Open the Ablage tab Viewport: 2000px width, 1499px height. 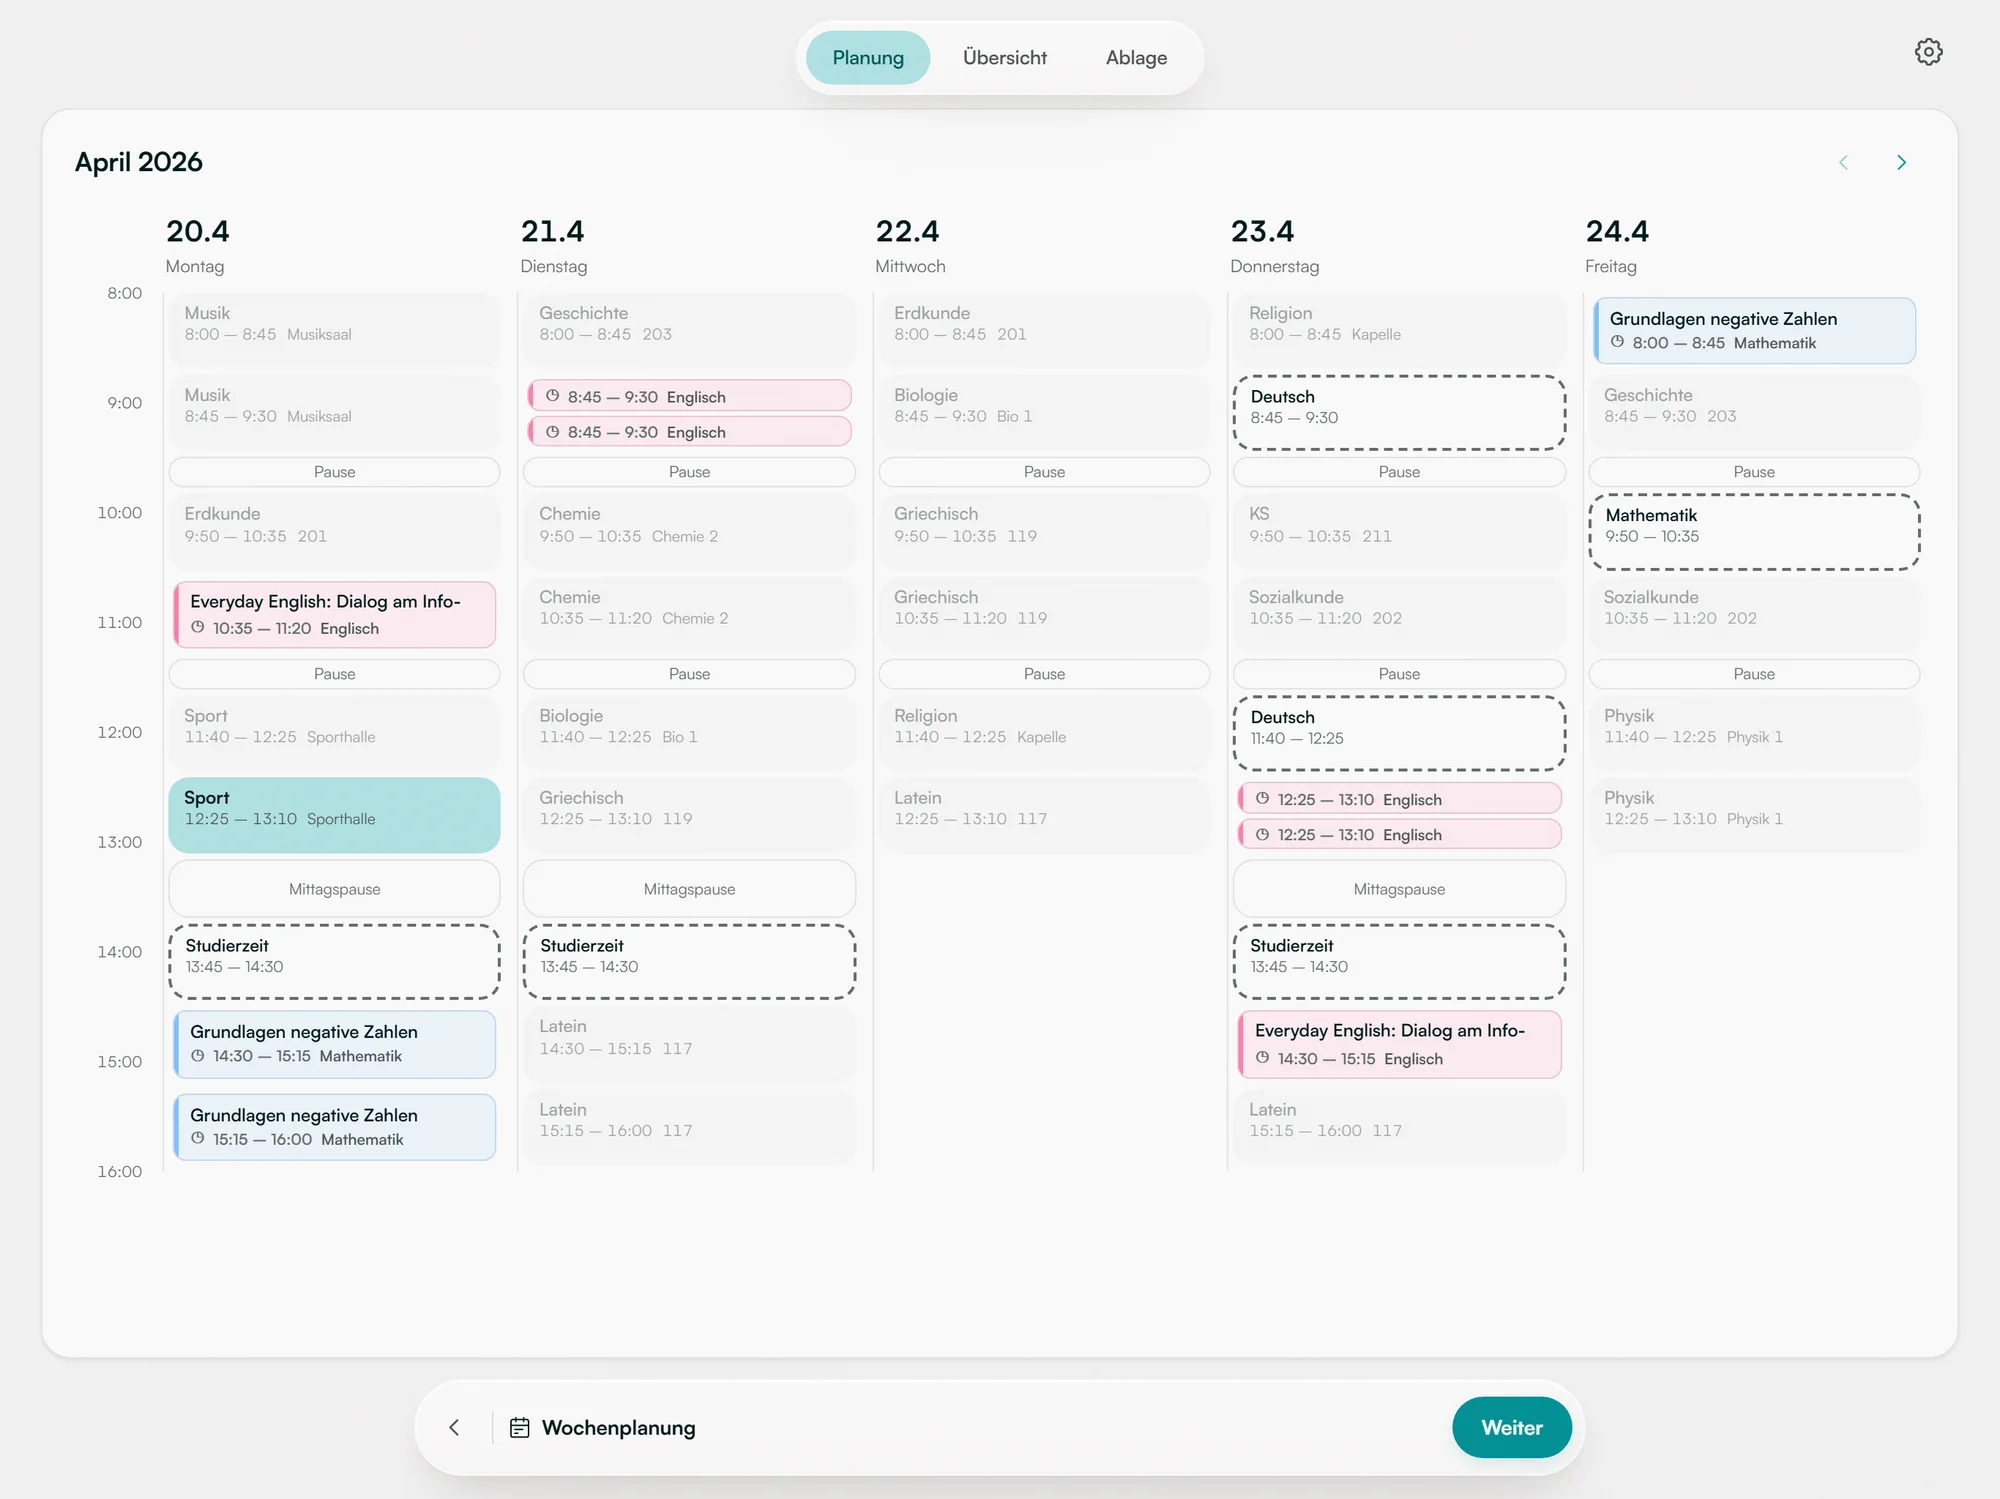coord(1136,58)
